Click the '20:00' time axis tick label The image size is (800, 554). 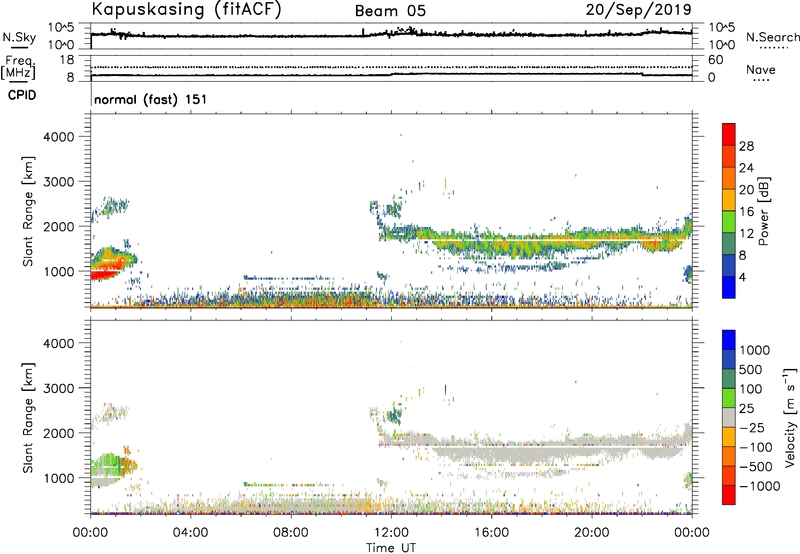click(592, 533)
